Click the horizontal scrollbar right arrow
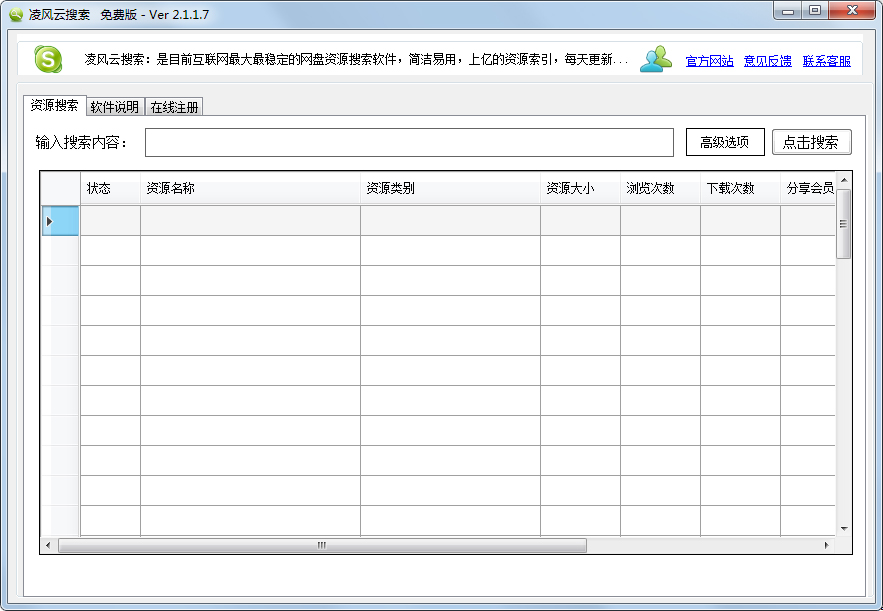This screenshot has width=883, height=611. 826,546
